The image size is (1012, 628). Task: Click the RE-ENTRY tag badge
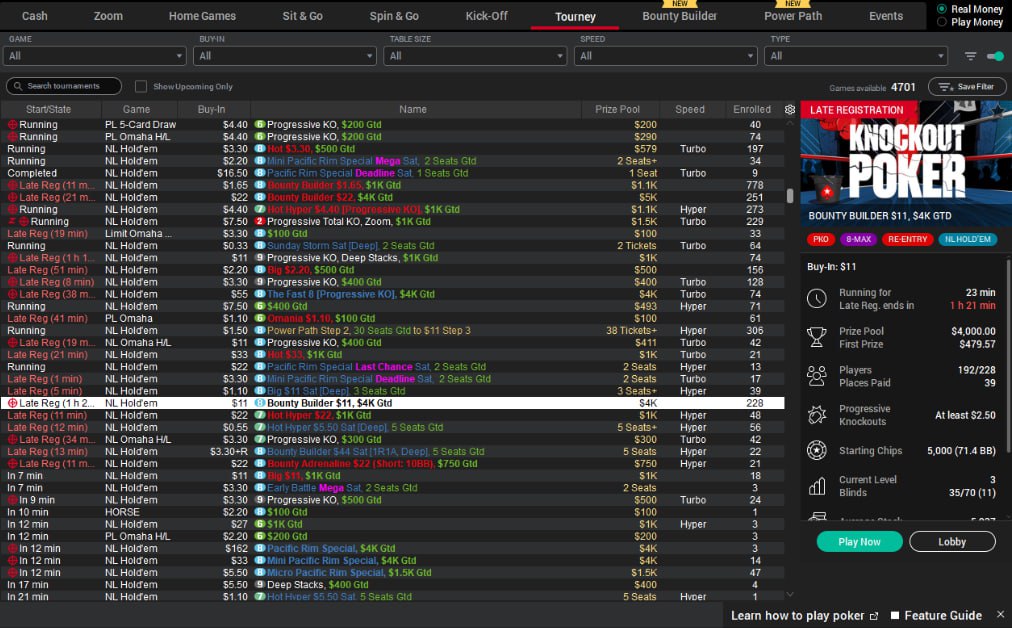pyautogui.click(x=907, y=239)
